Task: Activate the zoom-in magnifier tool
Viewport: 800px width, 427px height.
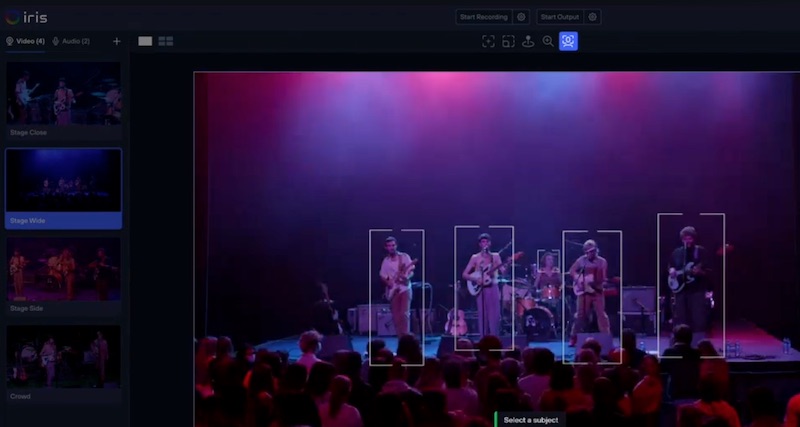Action: (548, 41)
